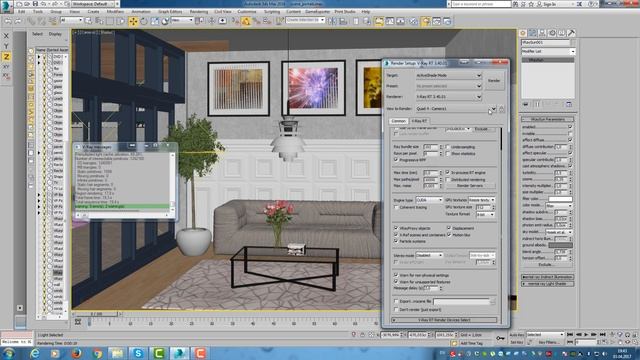The width and height of the screenshot is (640, 360).
Task: Click the Play Animation button
Action: [x=586, y=335]
